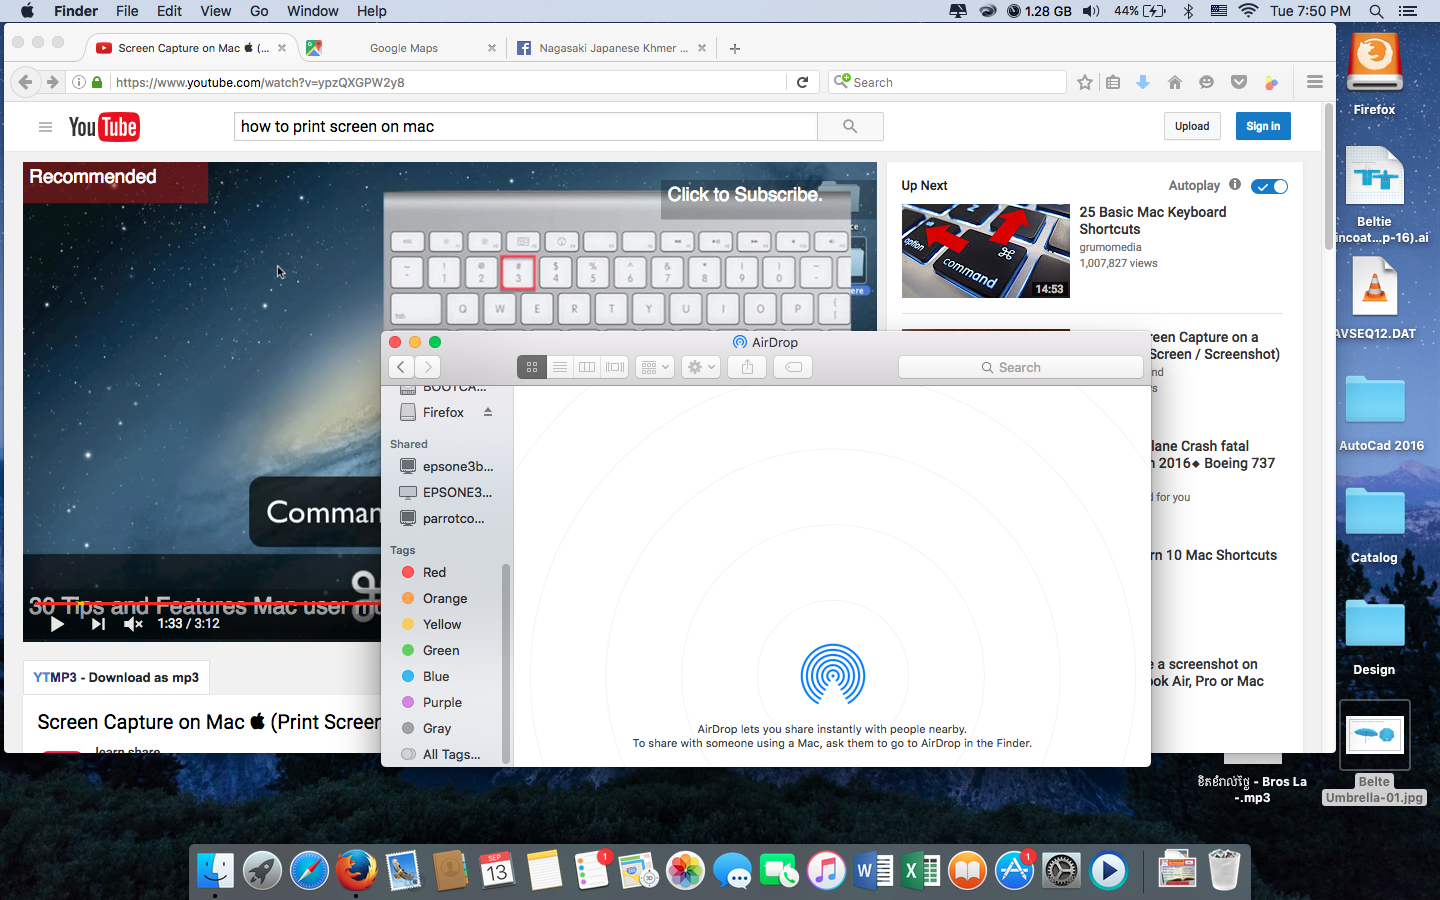
Task: Open iTunes from the Dock
Action: pyautogui.click(x=826, y=871)
